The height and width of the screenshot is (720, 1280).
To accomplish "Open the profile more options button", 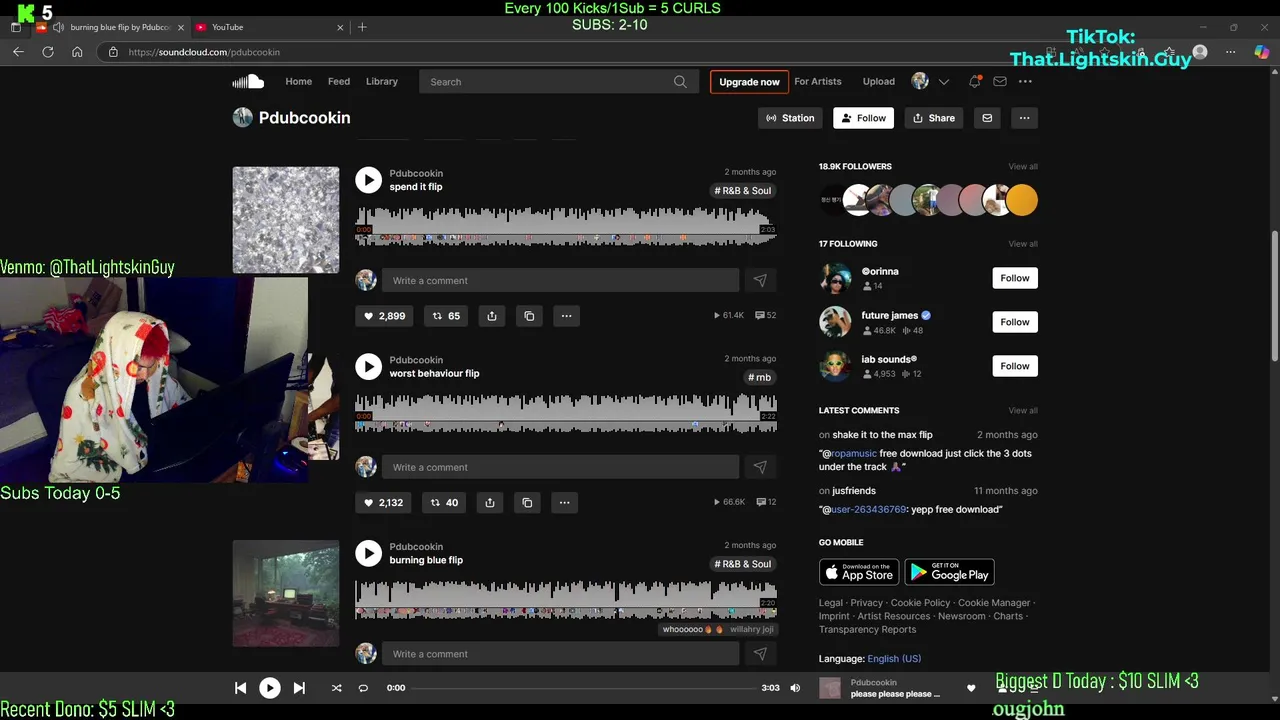I will click(1024, 118).
